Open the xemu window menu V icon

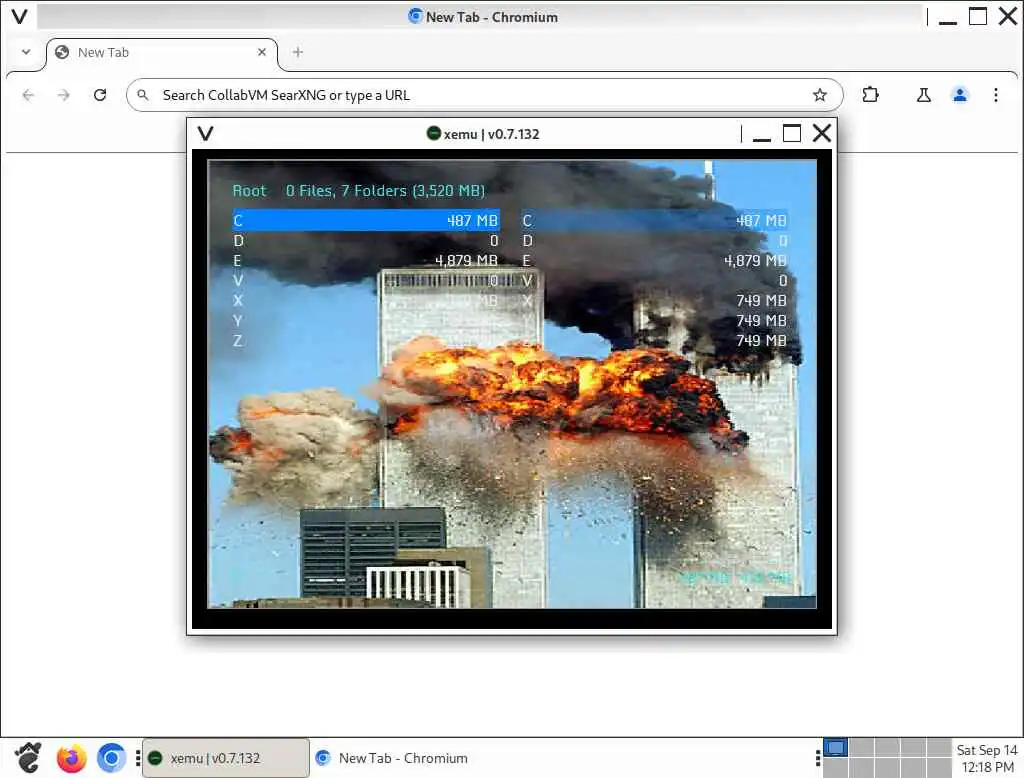pos(206,134)
